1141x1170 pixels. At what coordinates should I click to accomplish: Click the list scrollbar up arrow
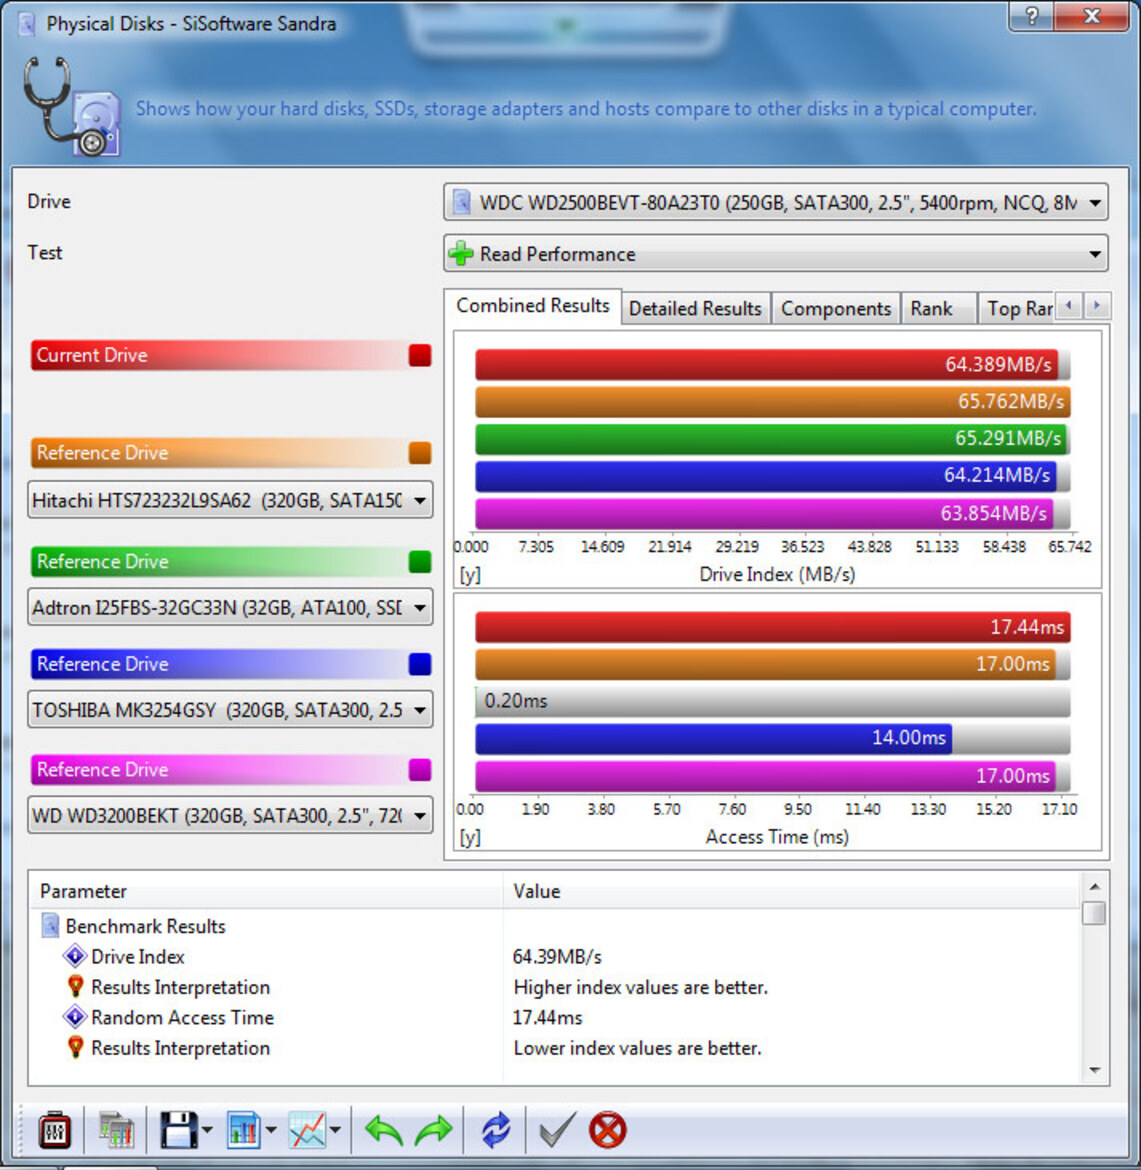pos(1095,886)
